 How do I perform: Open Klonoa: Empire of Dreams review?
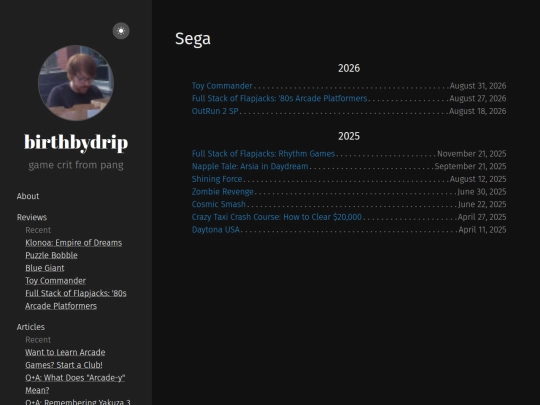point(73,243)
